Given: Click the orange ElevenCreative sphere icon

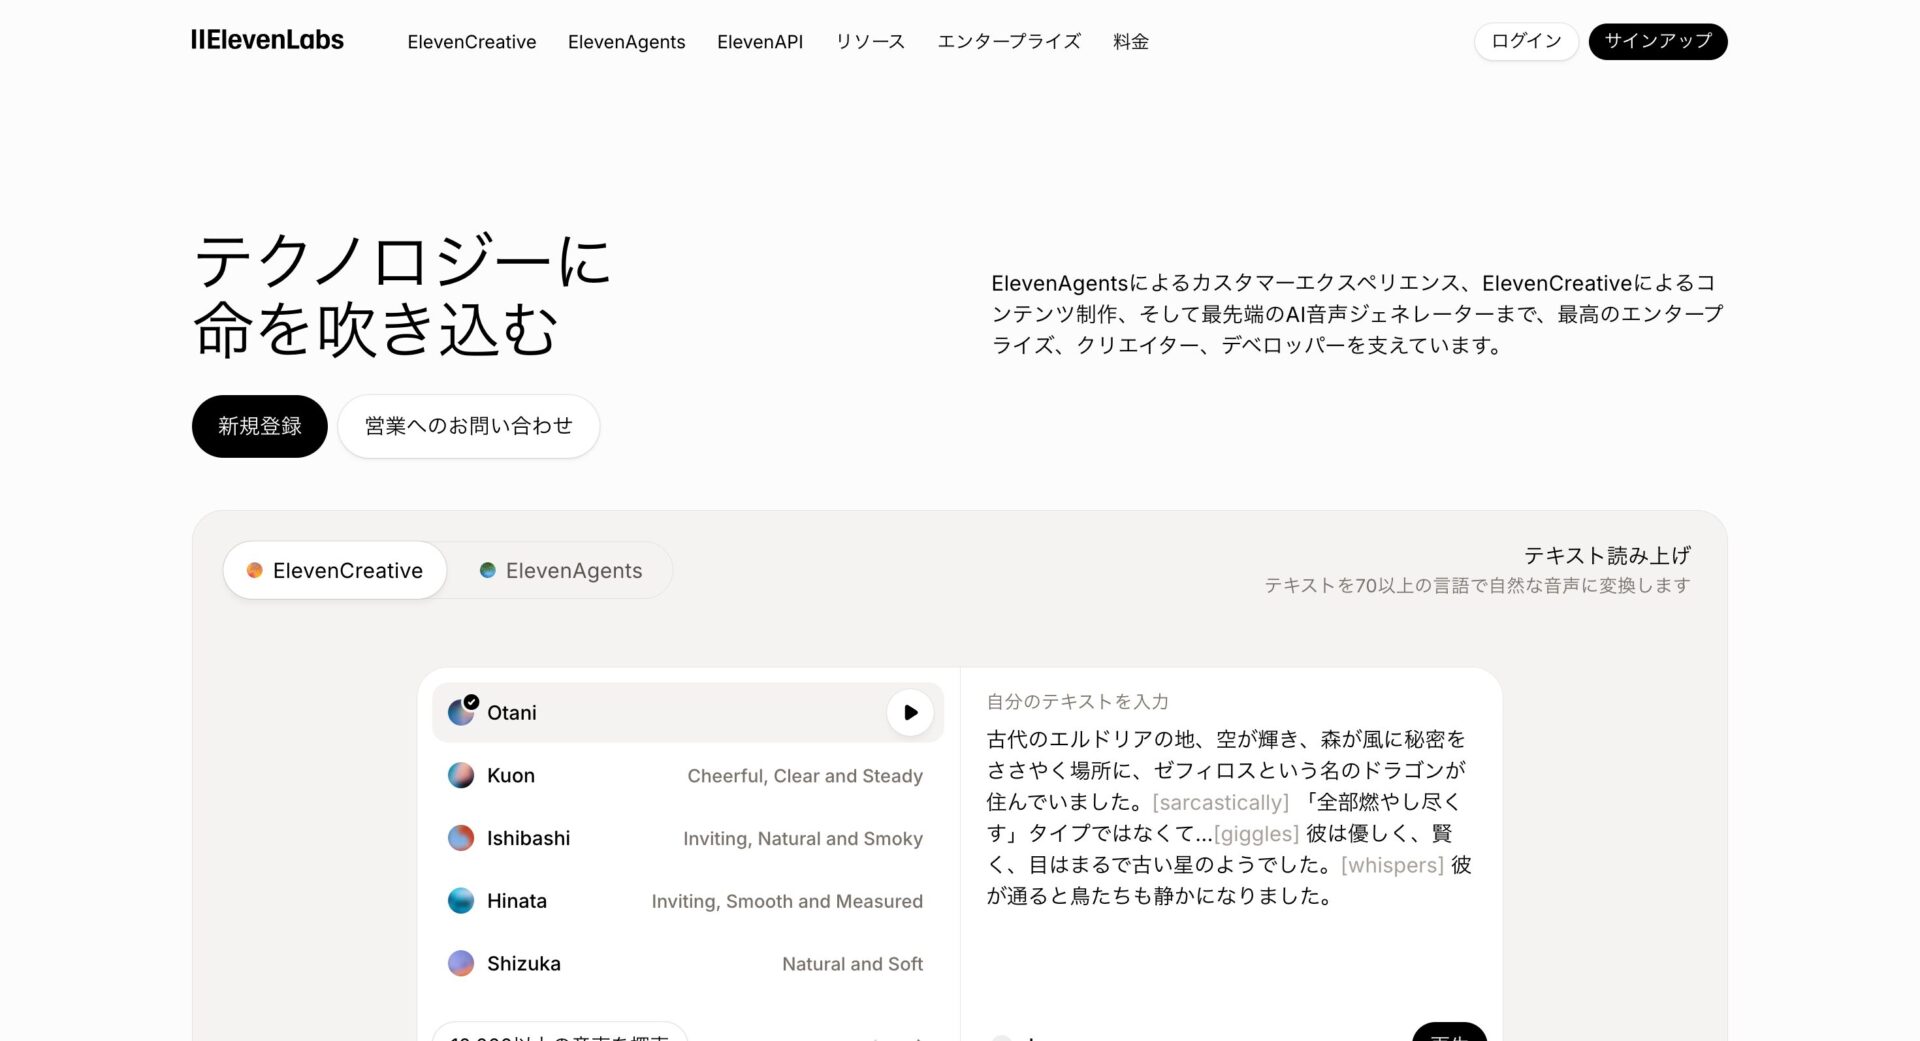Looking at the screenshot, I should 254,570.
